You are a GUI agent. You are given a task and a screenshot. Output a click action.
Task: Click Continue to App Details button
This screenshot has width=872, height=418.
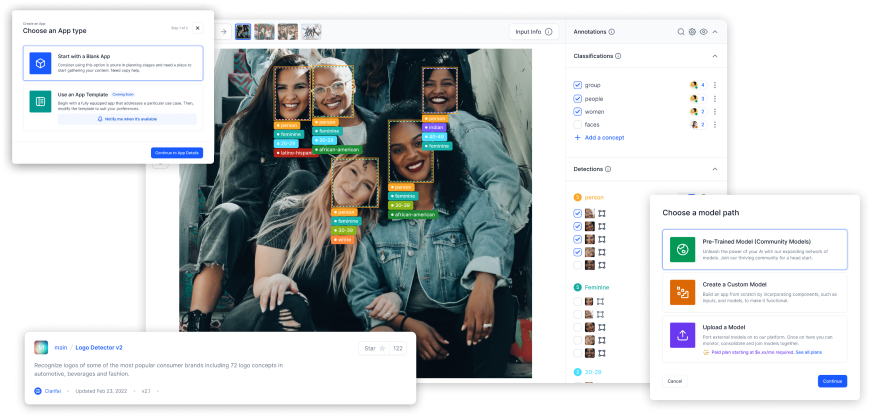[177, 152]
